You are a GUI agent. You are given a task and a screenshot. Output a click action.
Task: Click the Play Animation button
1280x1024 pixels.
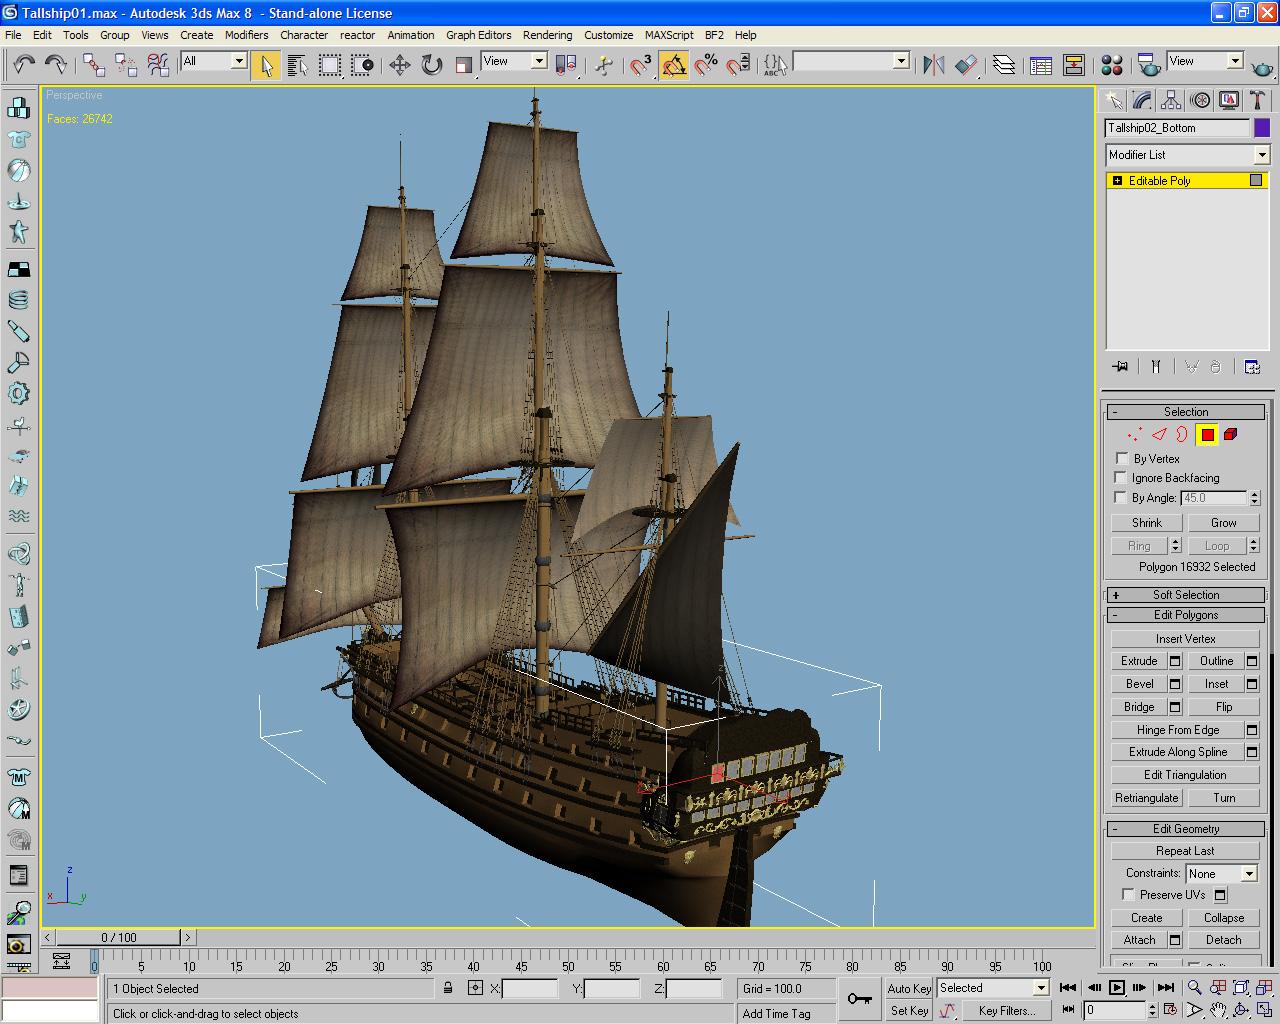(x=1117, y=987)
